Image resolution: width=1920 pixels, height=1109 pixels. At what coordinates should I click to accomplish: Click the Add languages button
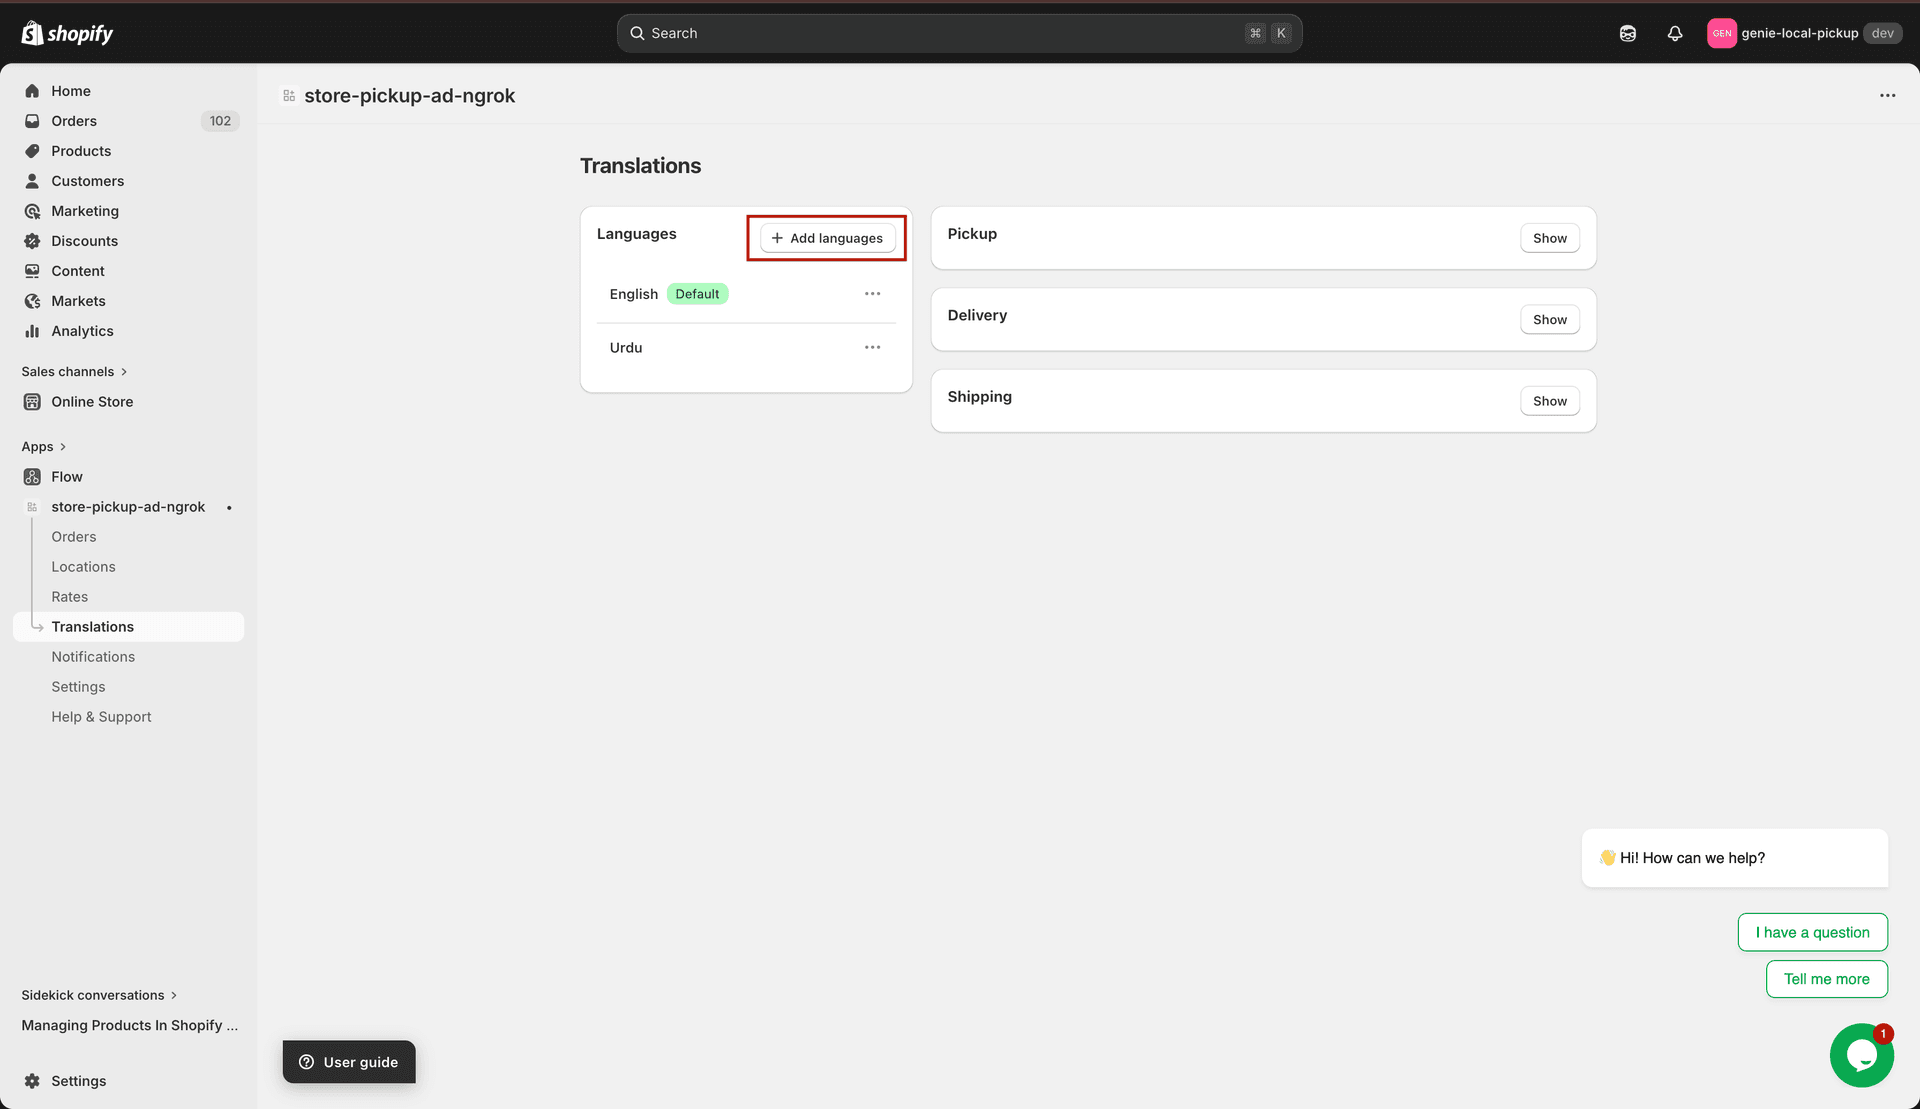click(826, 237)
